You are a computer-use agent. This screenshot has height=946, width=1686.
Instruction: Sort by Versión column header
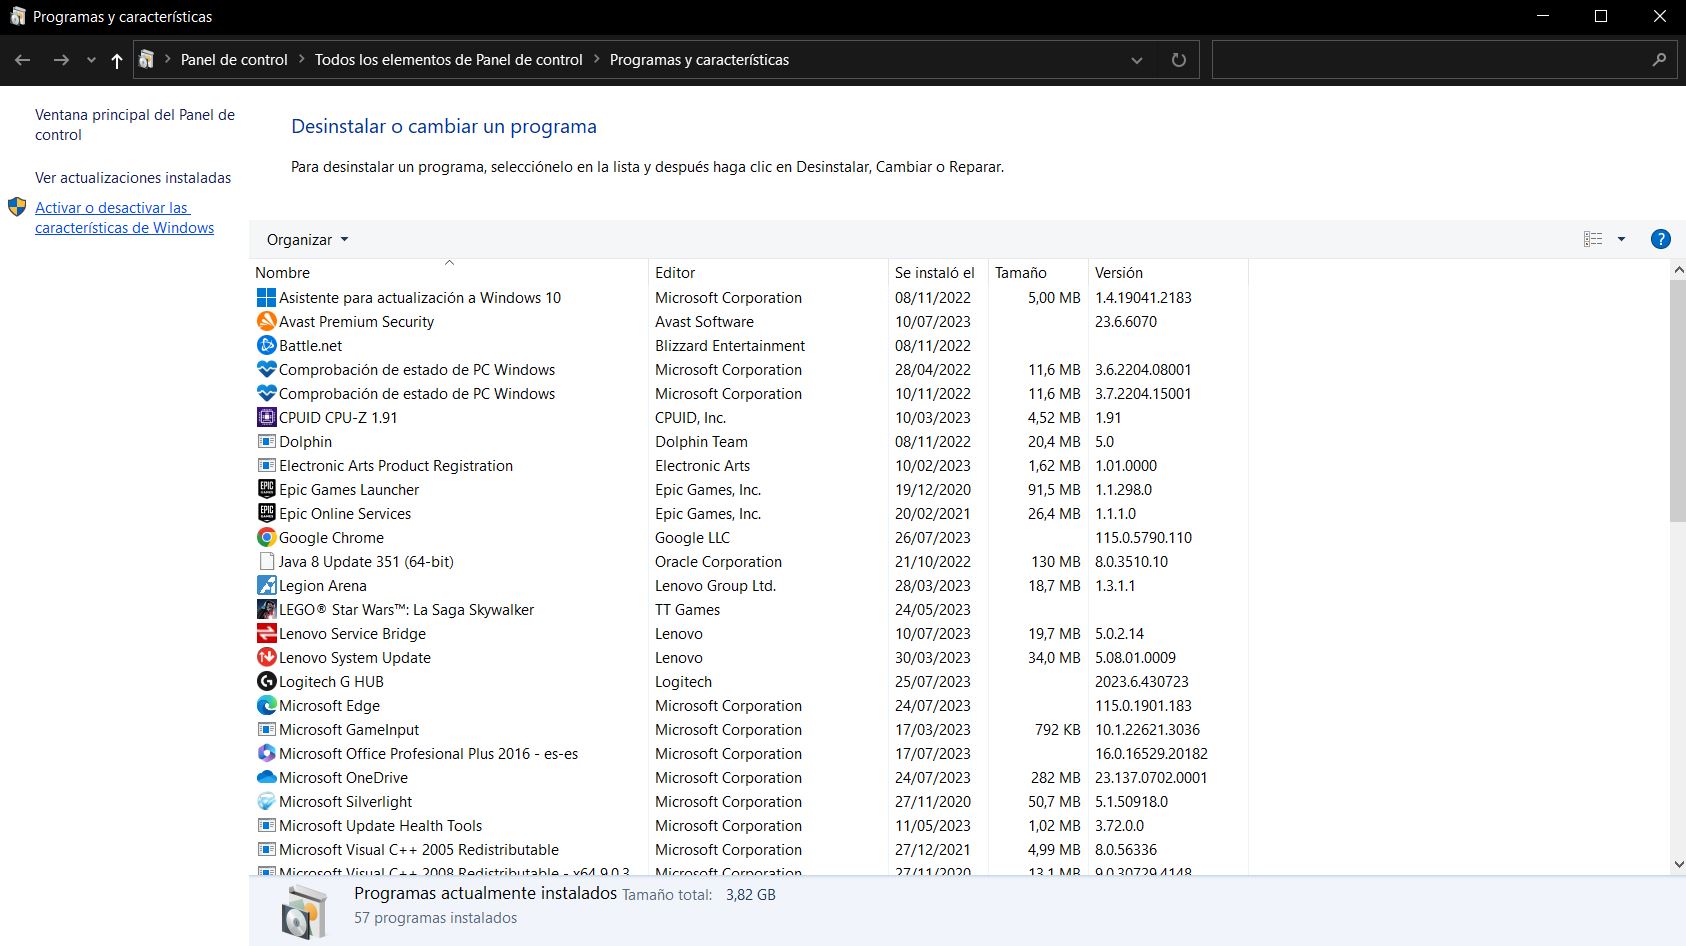coord(1168,272)
